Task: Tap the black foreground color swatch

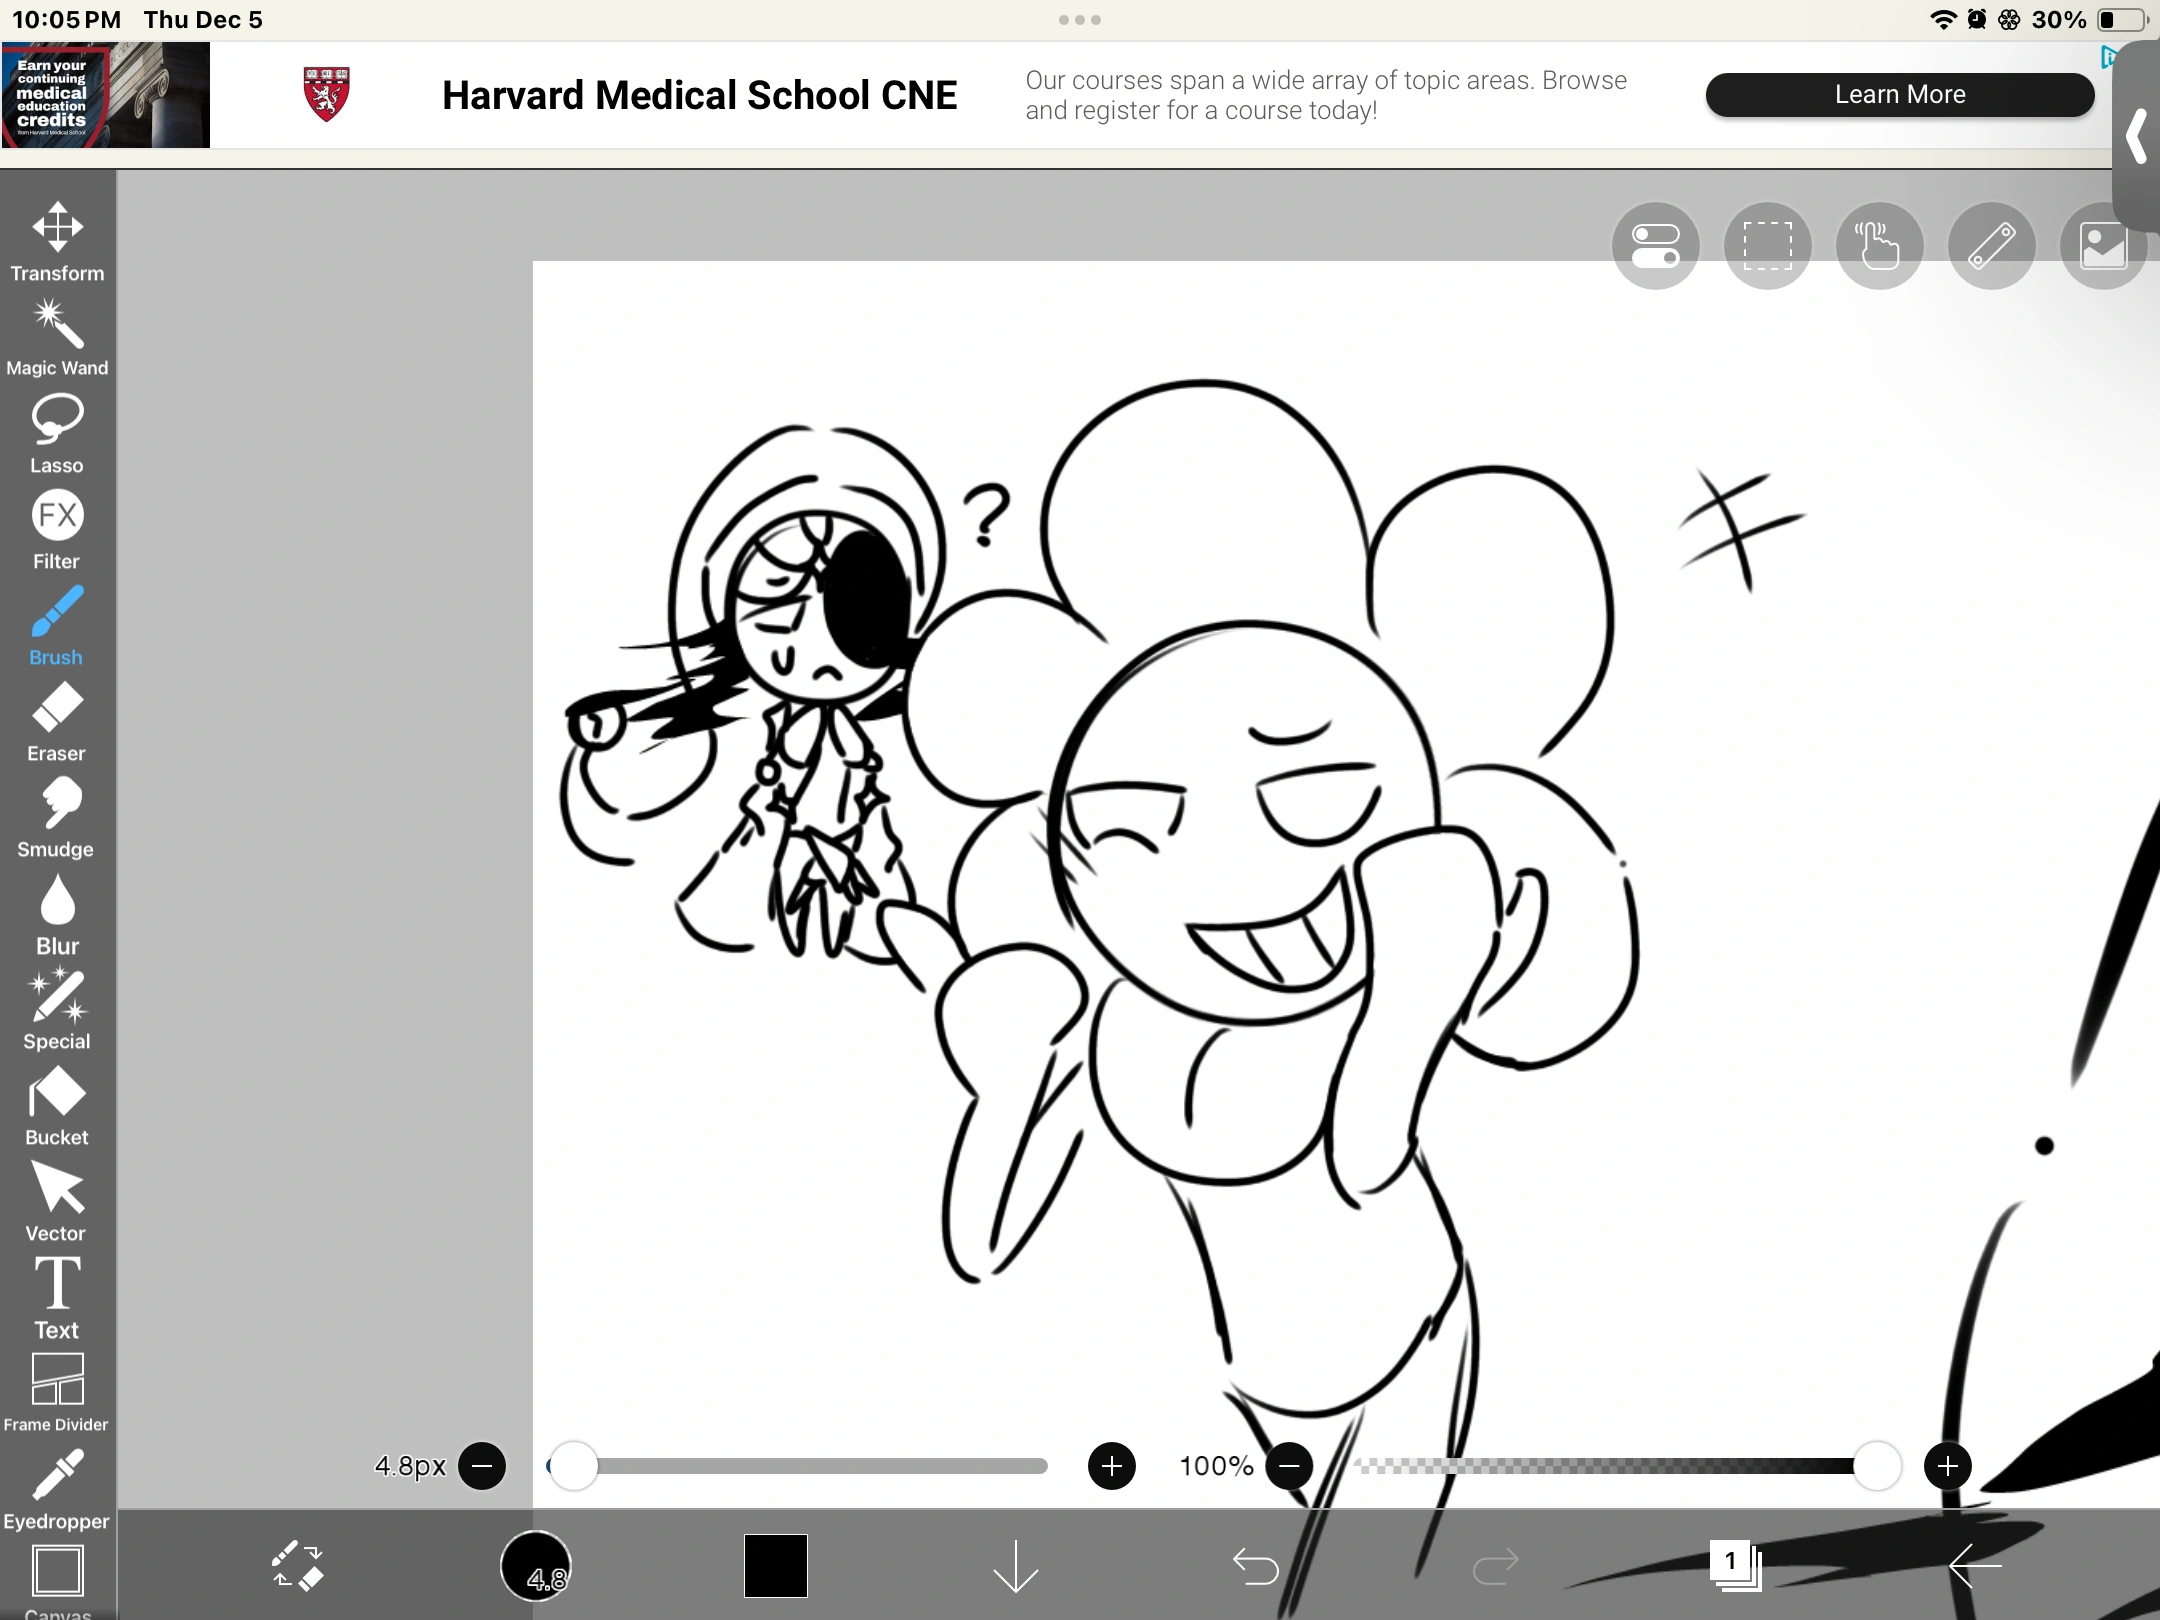Action: pos(774,1567)
